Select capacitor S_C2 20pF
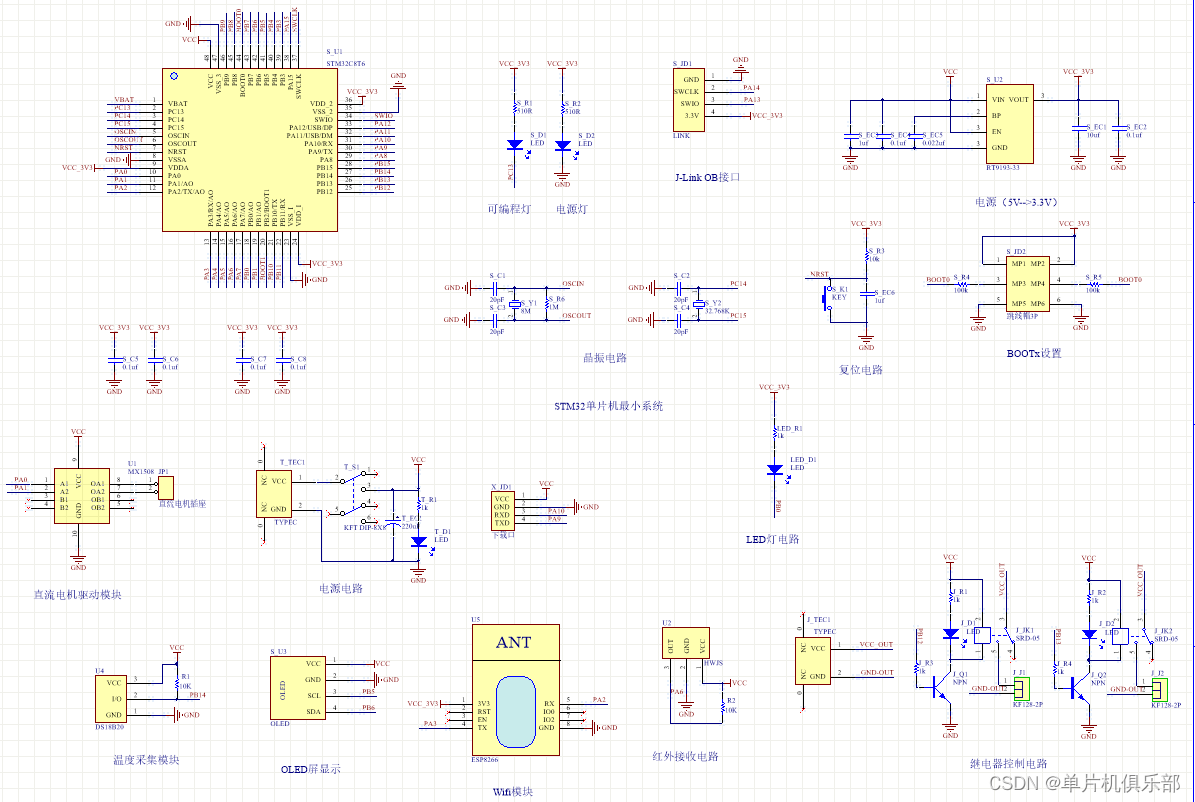The image size is (1195, 802). click(680, 288)
